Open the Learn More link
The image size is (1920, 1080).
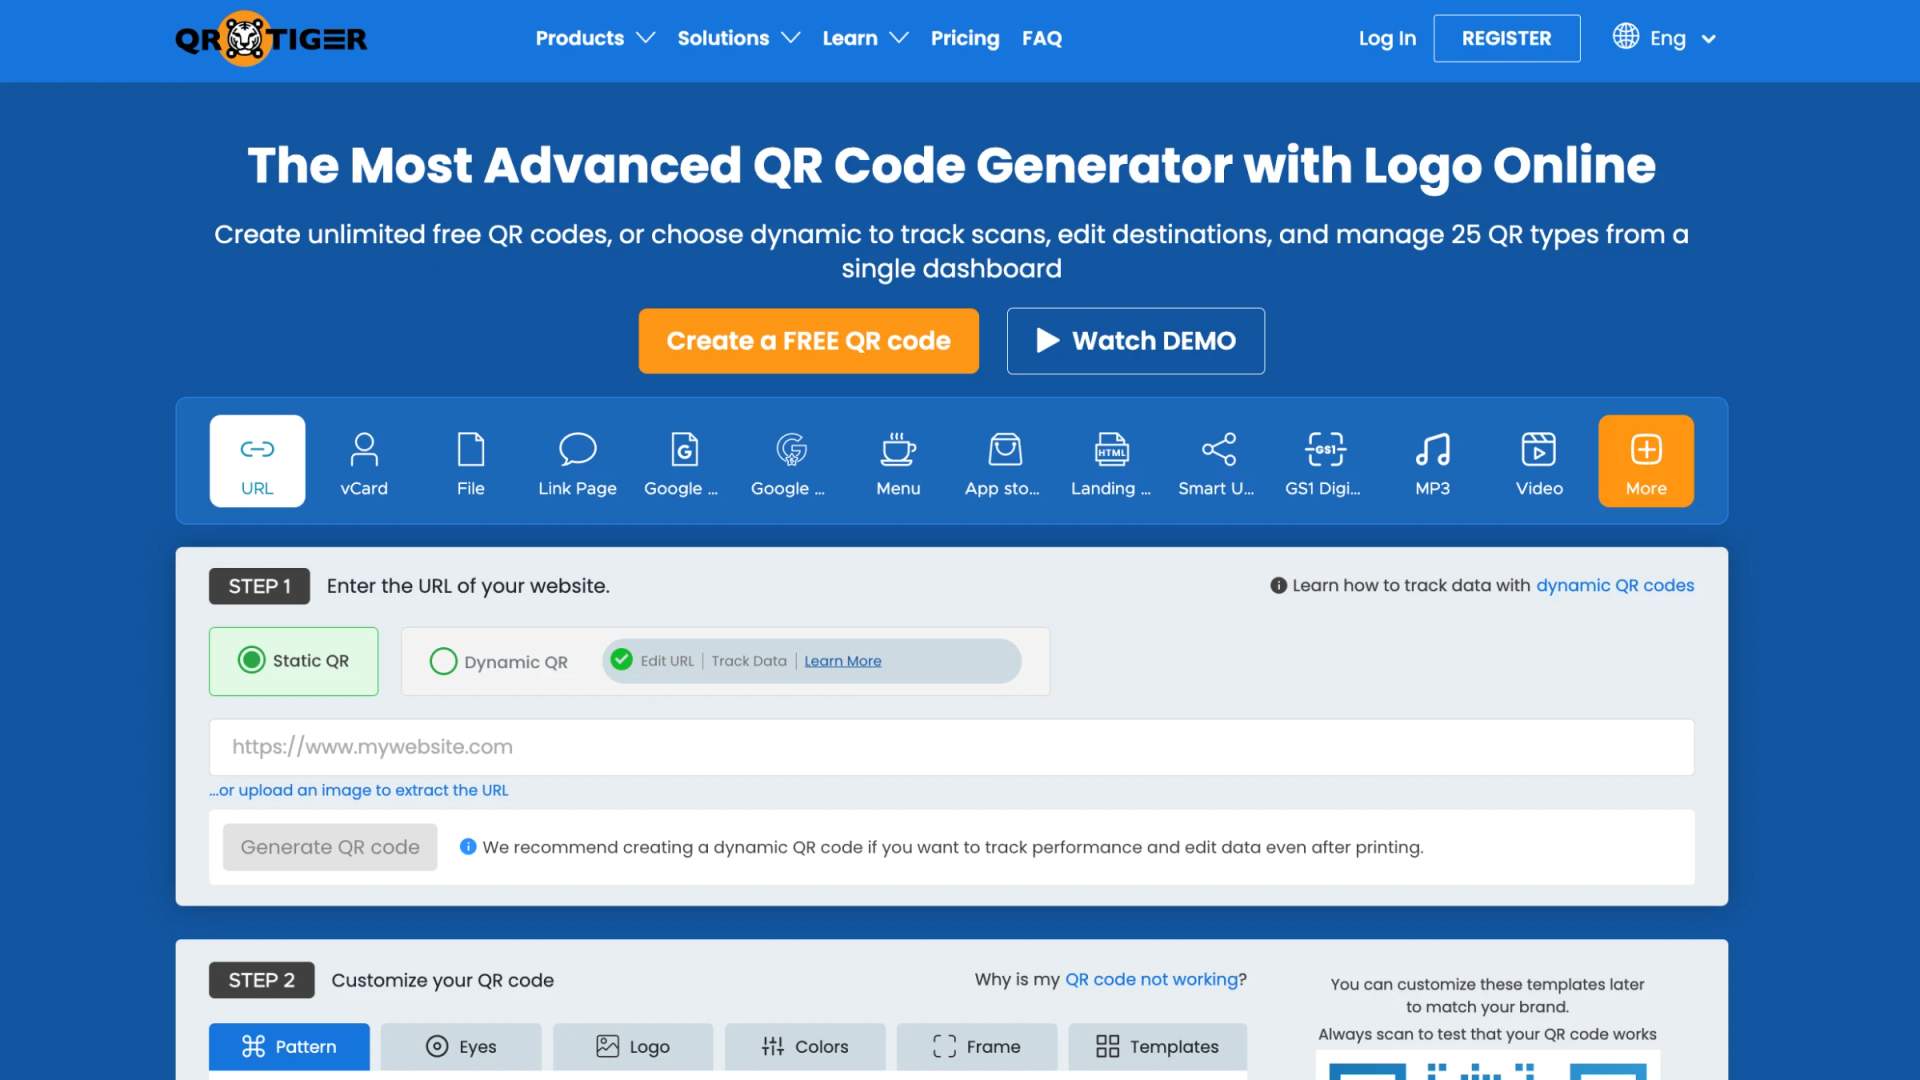pyautogui.click(x=843, y=661)
